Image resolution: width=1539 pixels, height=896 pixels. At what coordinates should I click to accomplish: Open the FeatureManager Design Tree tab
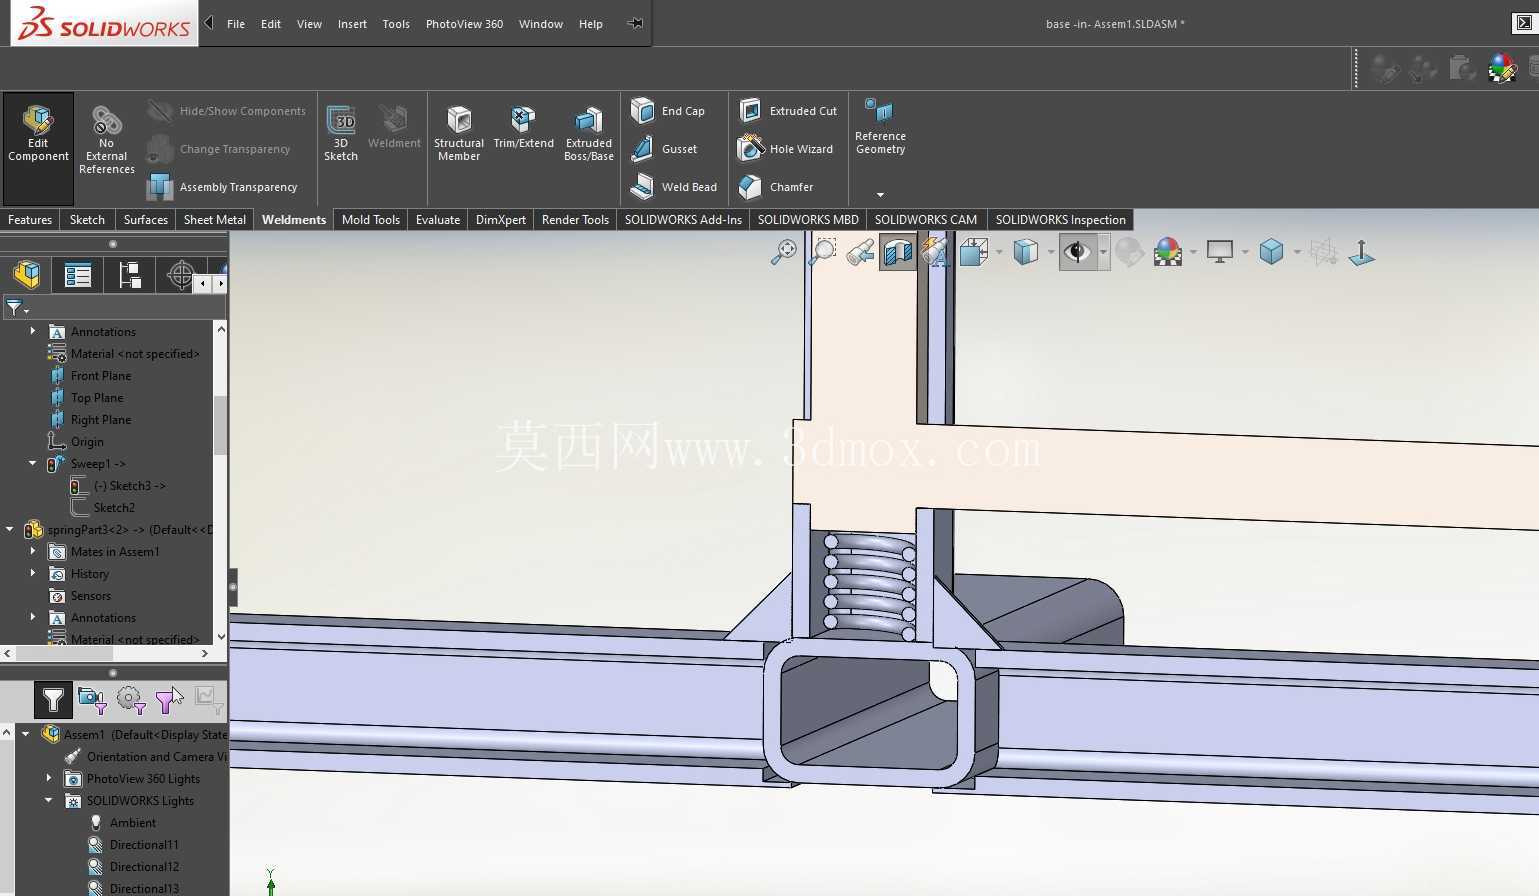coord(27,274)
